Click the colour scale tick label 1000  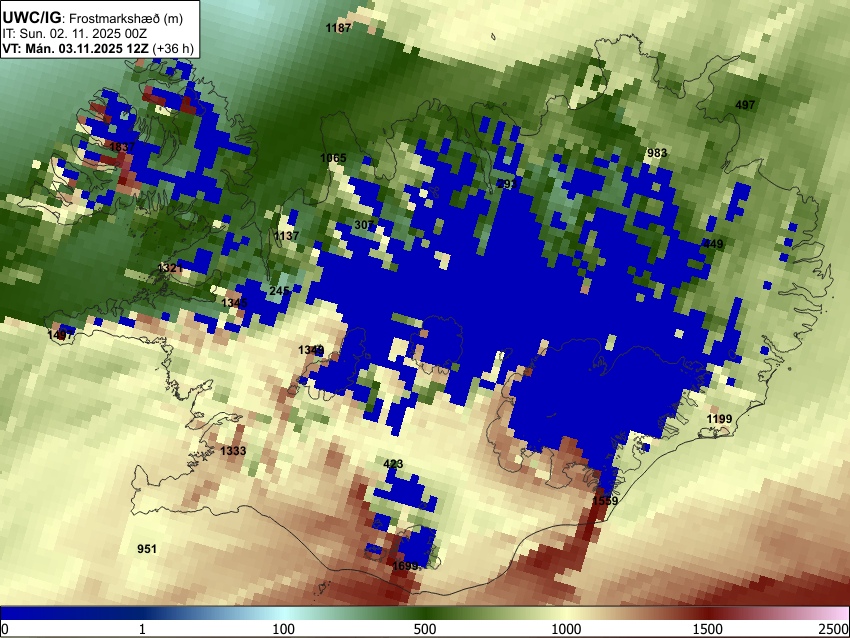pyautogui.click(x=566, y=629)
